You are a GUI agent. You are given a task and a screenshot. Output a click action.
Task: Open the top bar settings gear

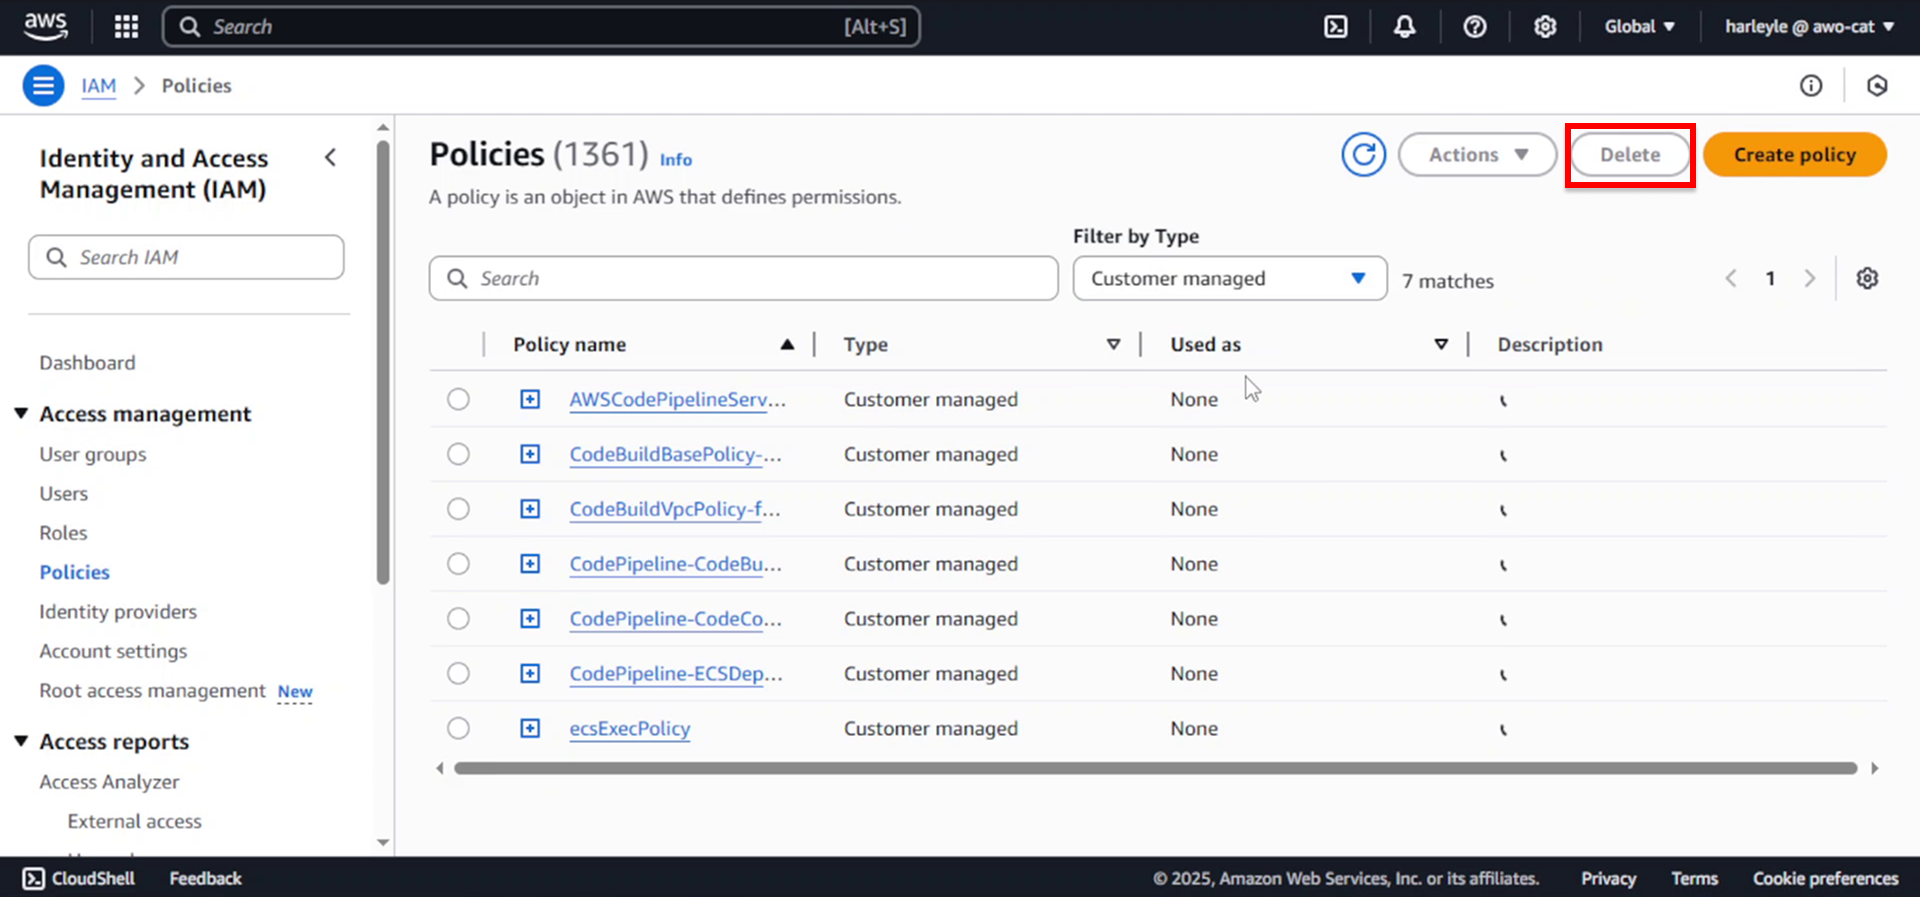[x=1545, y=27]
